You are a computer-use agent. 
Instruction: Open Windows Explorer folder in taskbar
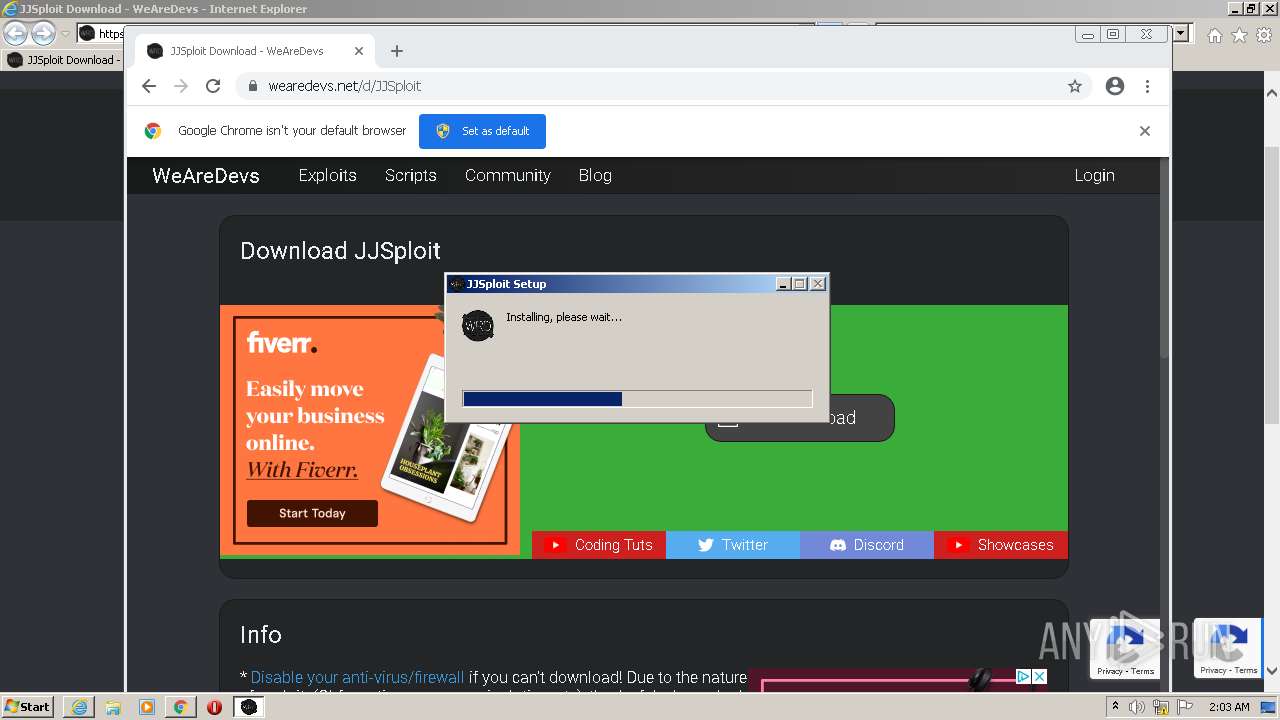point(113,707)
